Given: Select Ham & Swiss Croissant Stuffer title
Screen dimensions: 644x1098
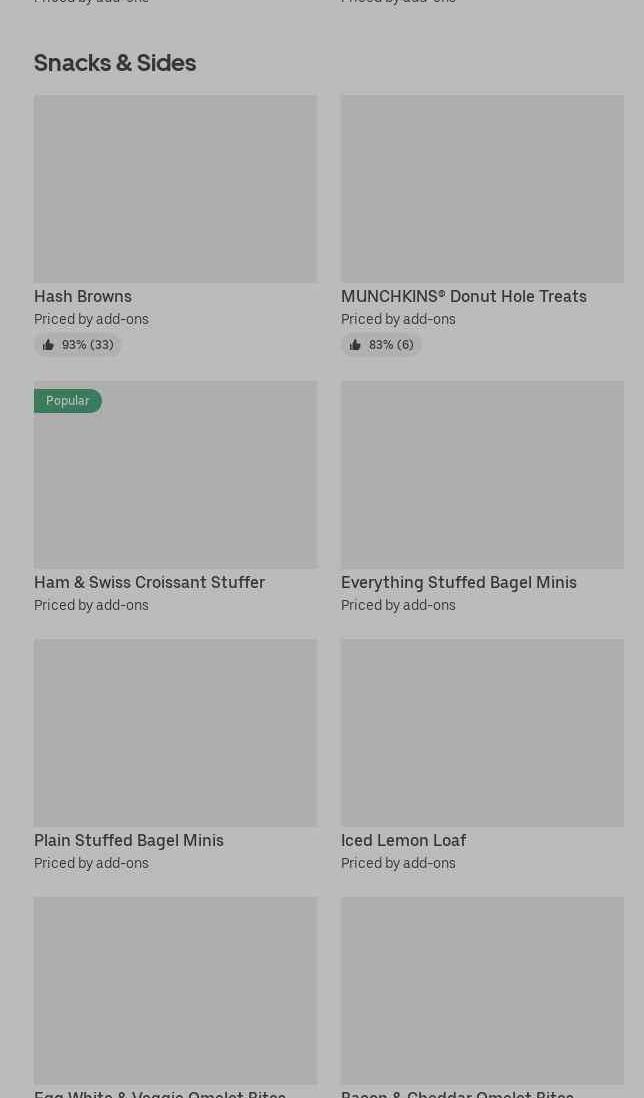Looking at the screenshot, I should click(x=149, y=582).
